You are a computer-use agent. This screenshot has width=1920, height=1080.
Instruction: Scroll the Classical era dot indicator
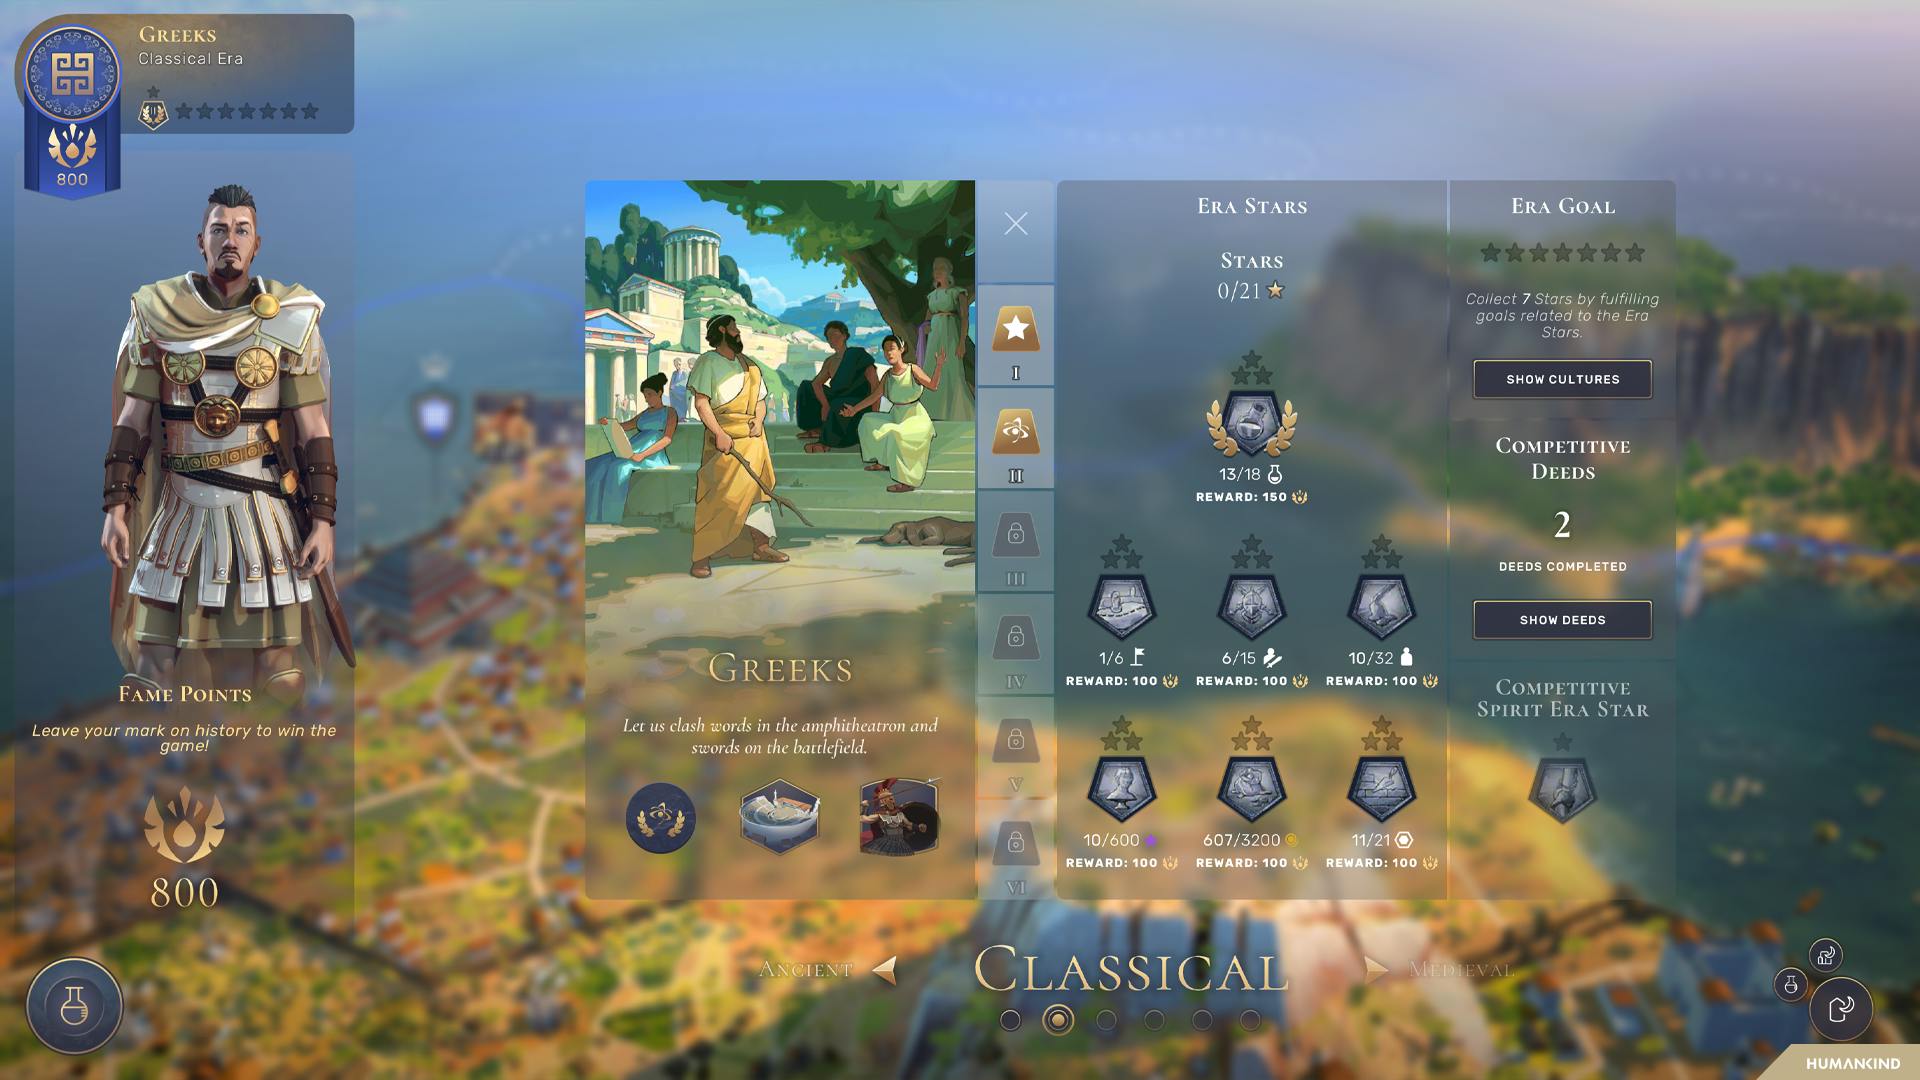pos(1056,1018)
